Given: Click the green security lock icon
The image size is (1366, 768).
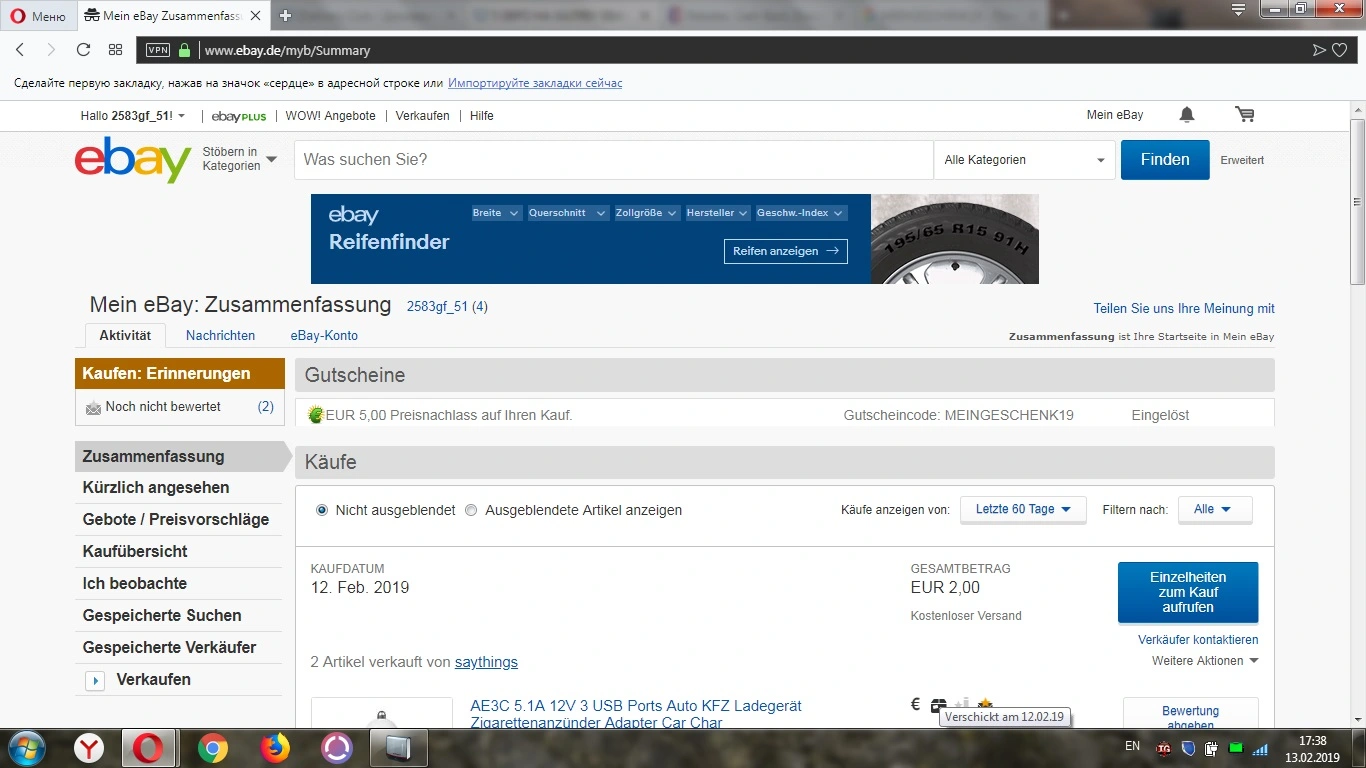Looking at the screenshot, I should point(184,50).
